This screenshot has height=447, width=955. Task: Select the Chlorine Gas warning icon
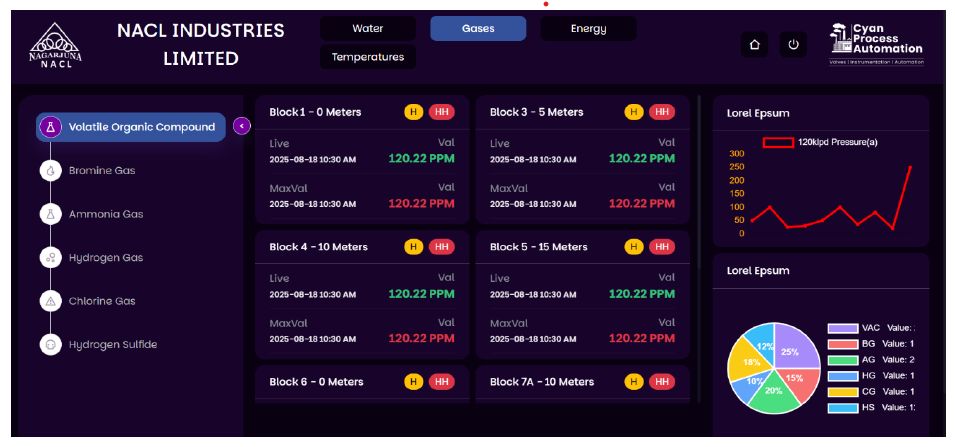point(50,301)
